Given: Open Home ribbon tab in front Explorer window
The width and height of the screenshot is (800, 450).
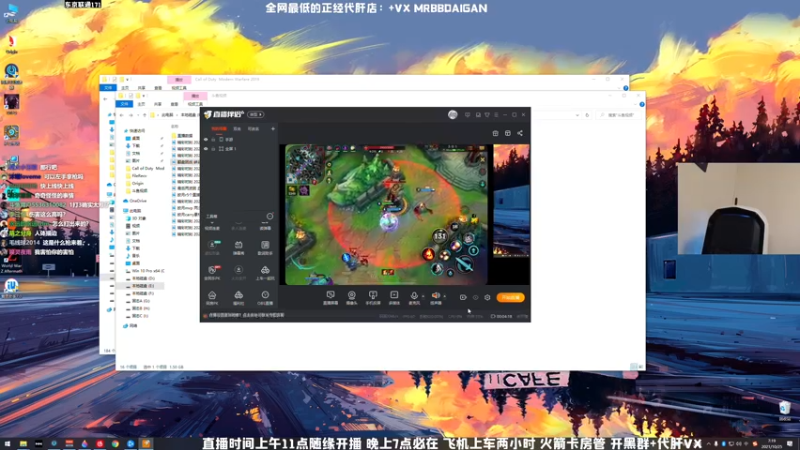Looking at the screenshot, I should pyautogui.click(x=141, y=104).
